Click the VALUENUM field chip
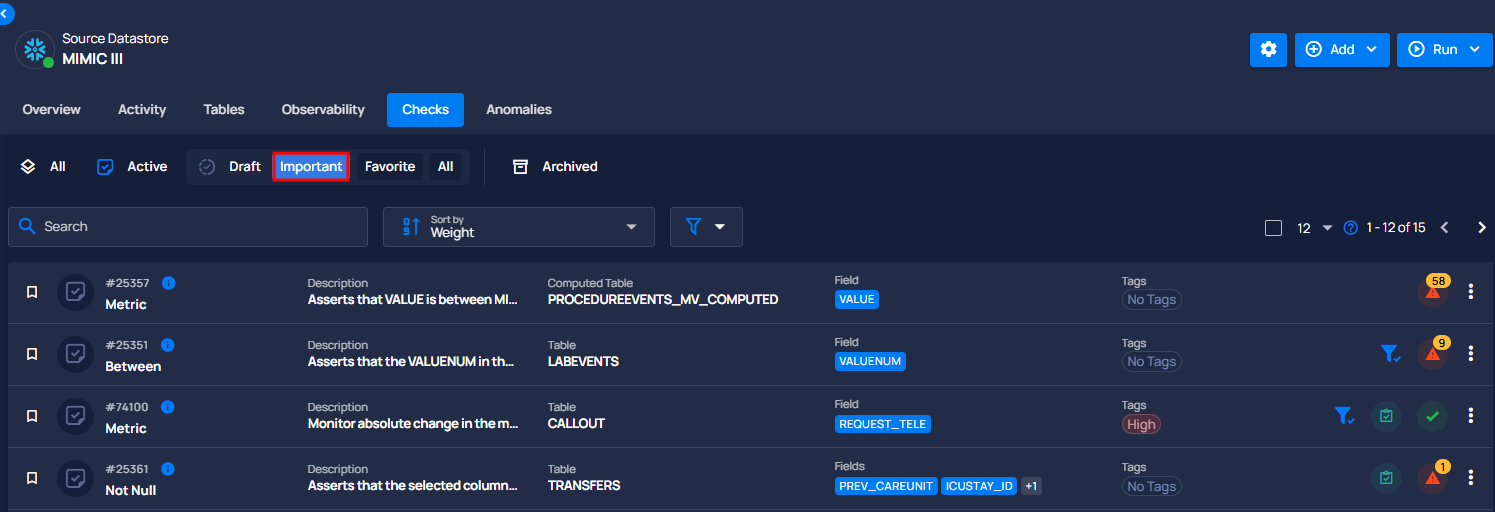The height and width of the screenshot is (512, 1495). 870,361
